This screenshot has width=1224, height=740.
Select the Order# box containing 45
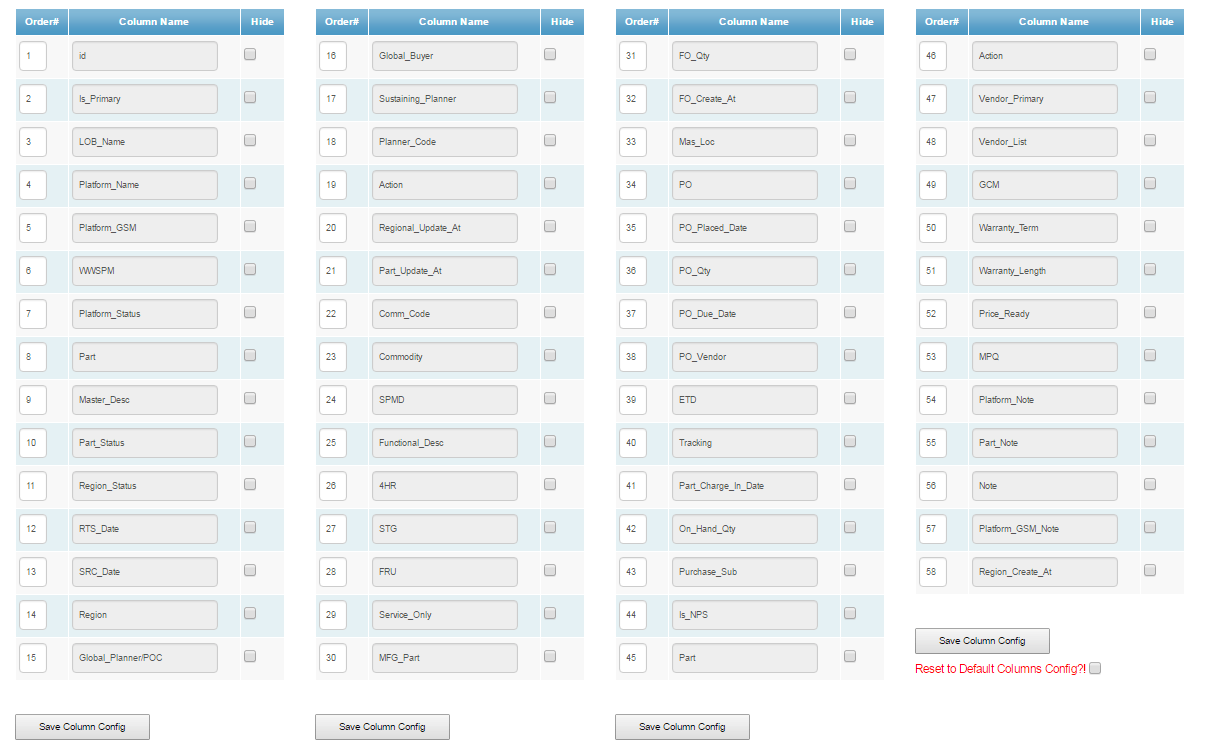(x=632, y=657)
